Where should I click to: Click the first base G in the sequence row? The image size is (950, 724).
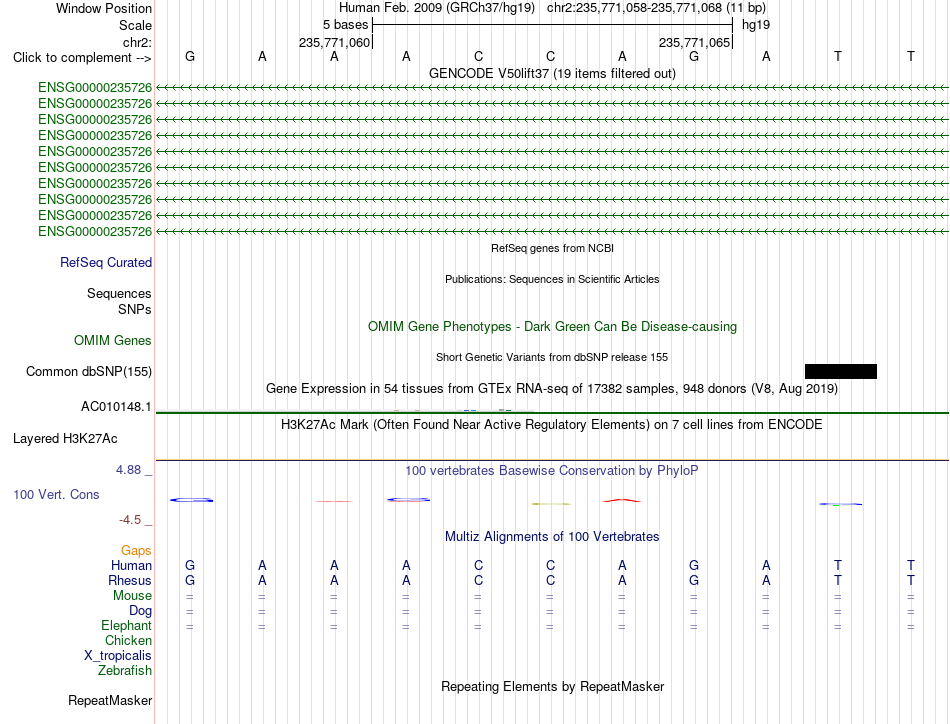[x=190, y=56]
